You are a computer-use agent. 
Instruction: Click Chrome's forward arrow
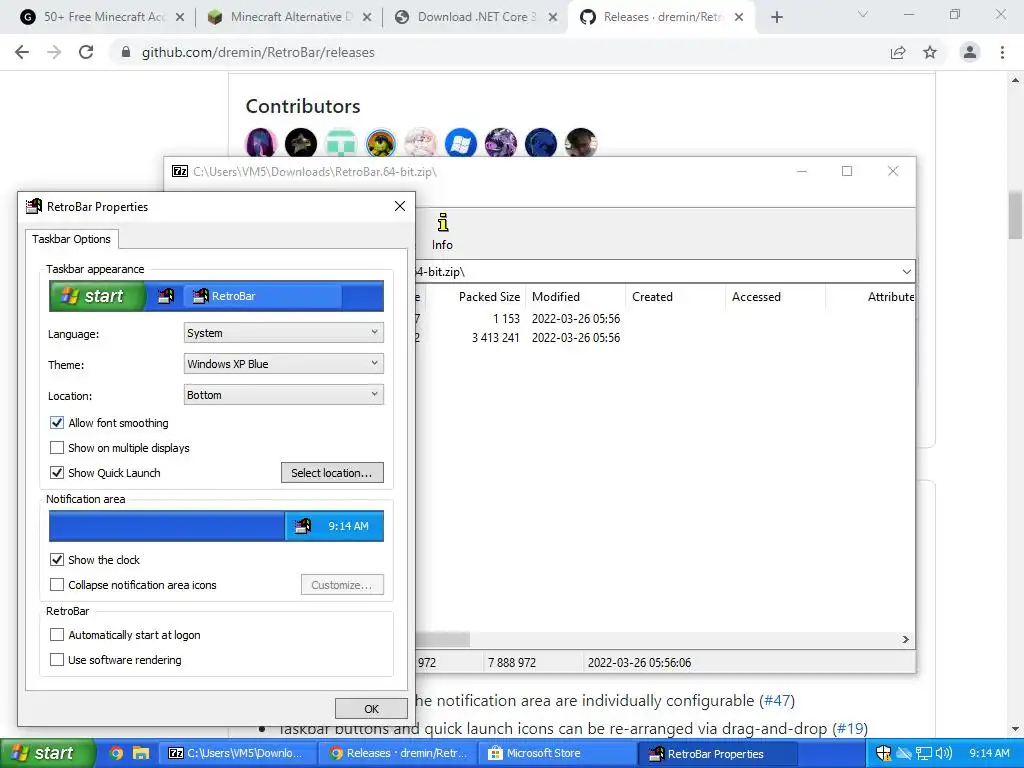pos(54,52)
